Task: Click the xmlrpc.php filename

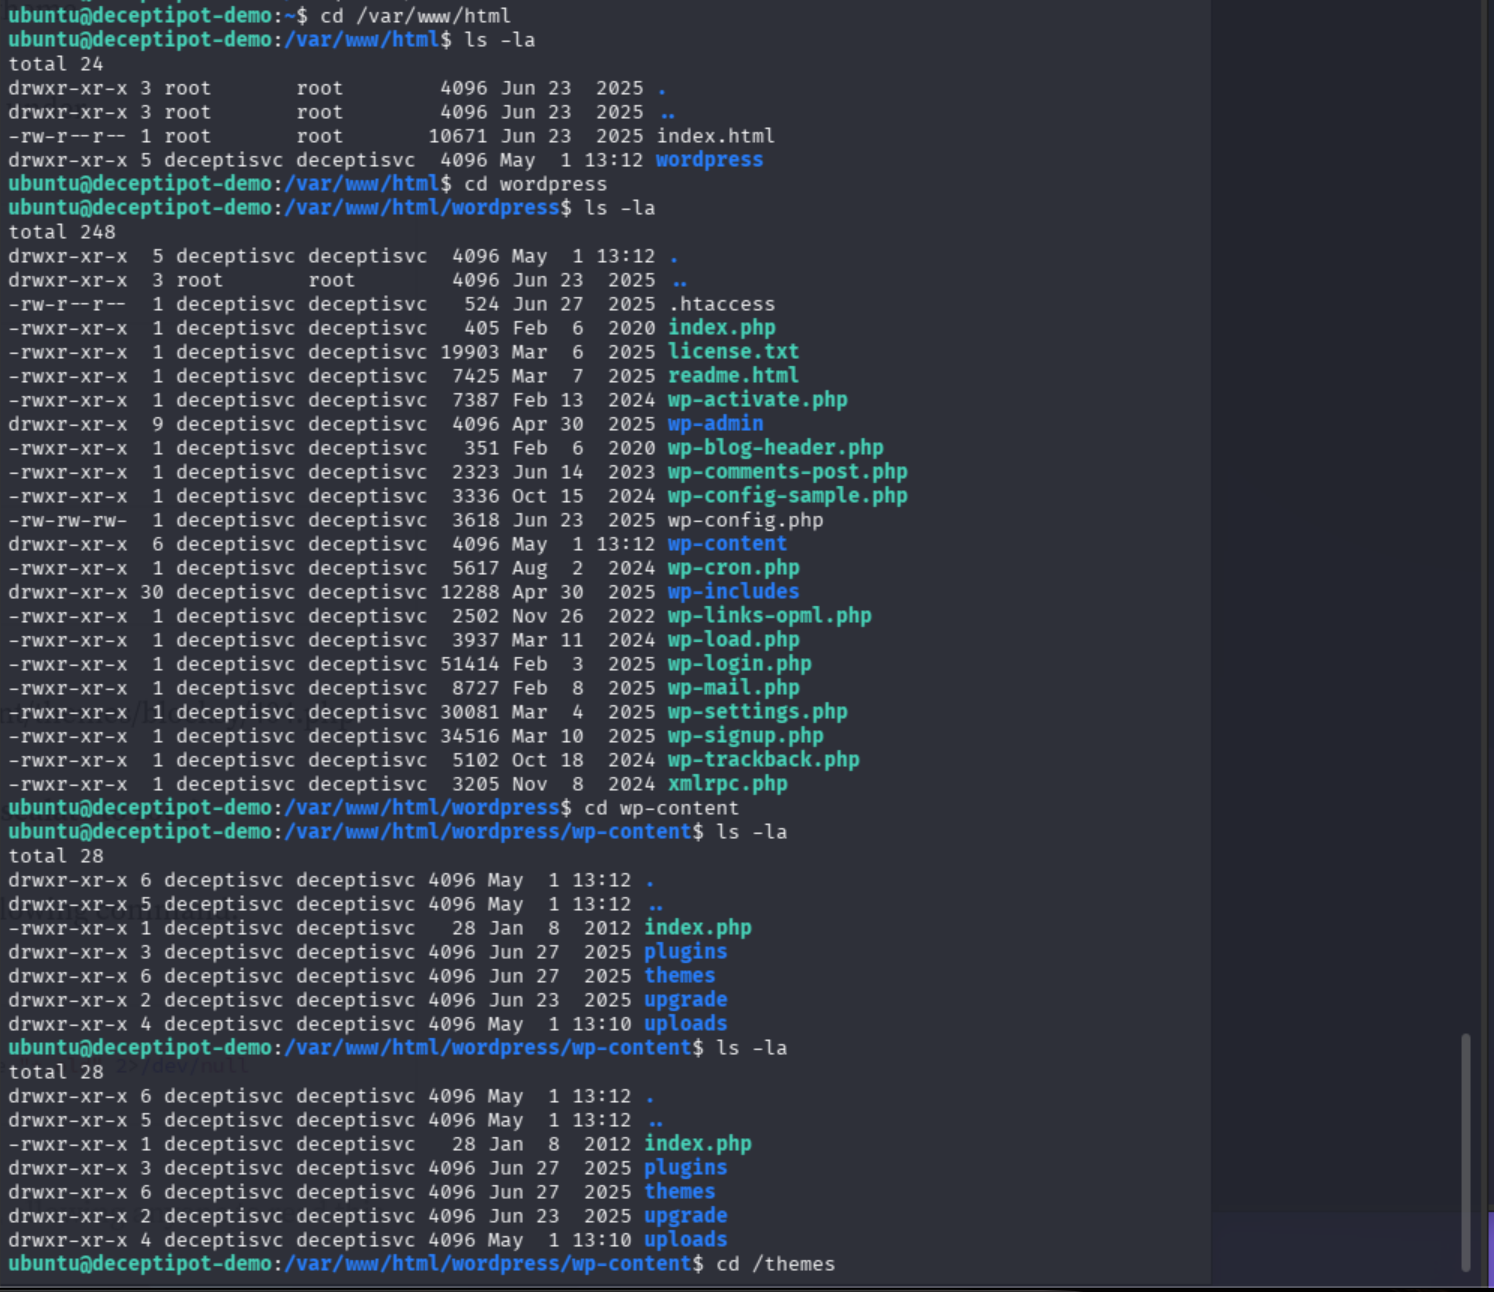Action: click(x=727, y=784)
